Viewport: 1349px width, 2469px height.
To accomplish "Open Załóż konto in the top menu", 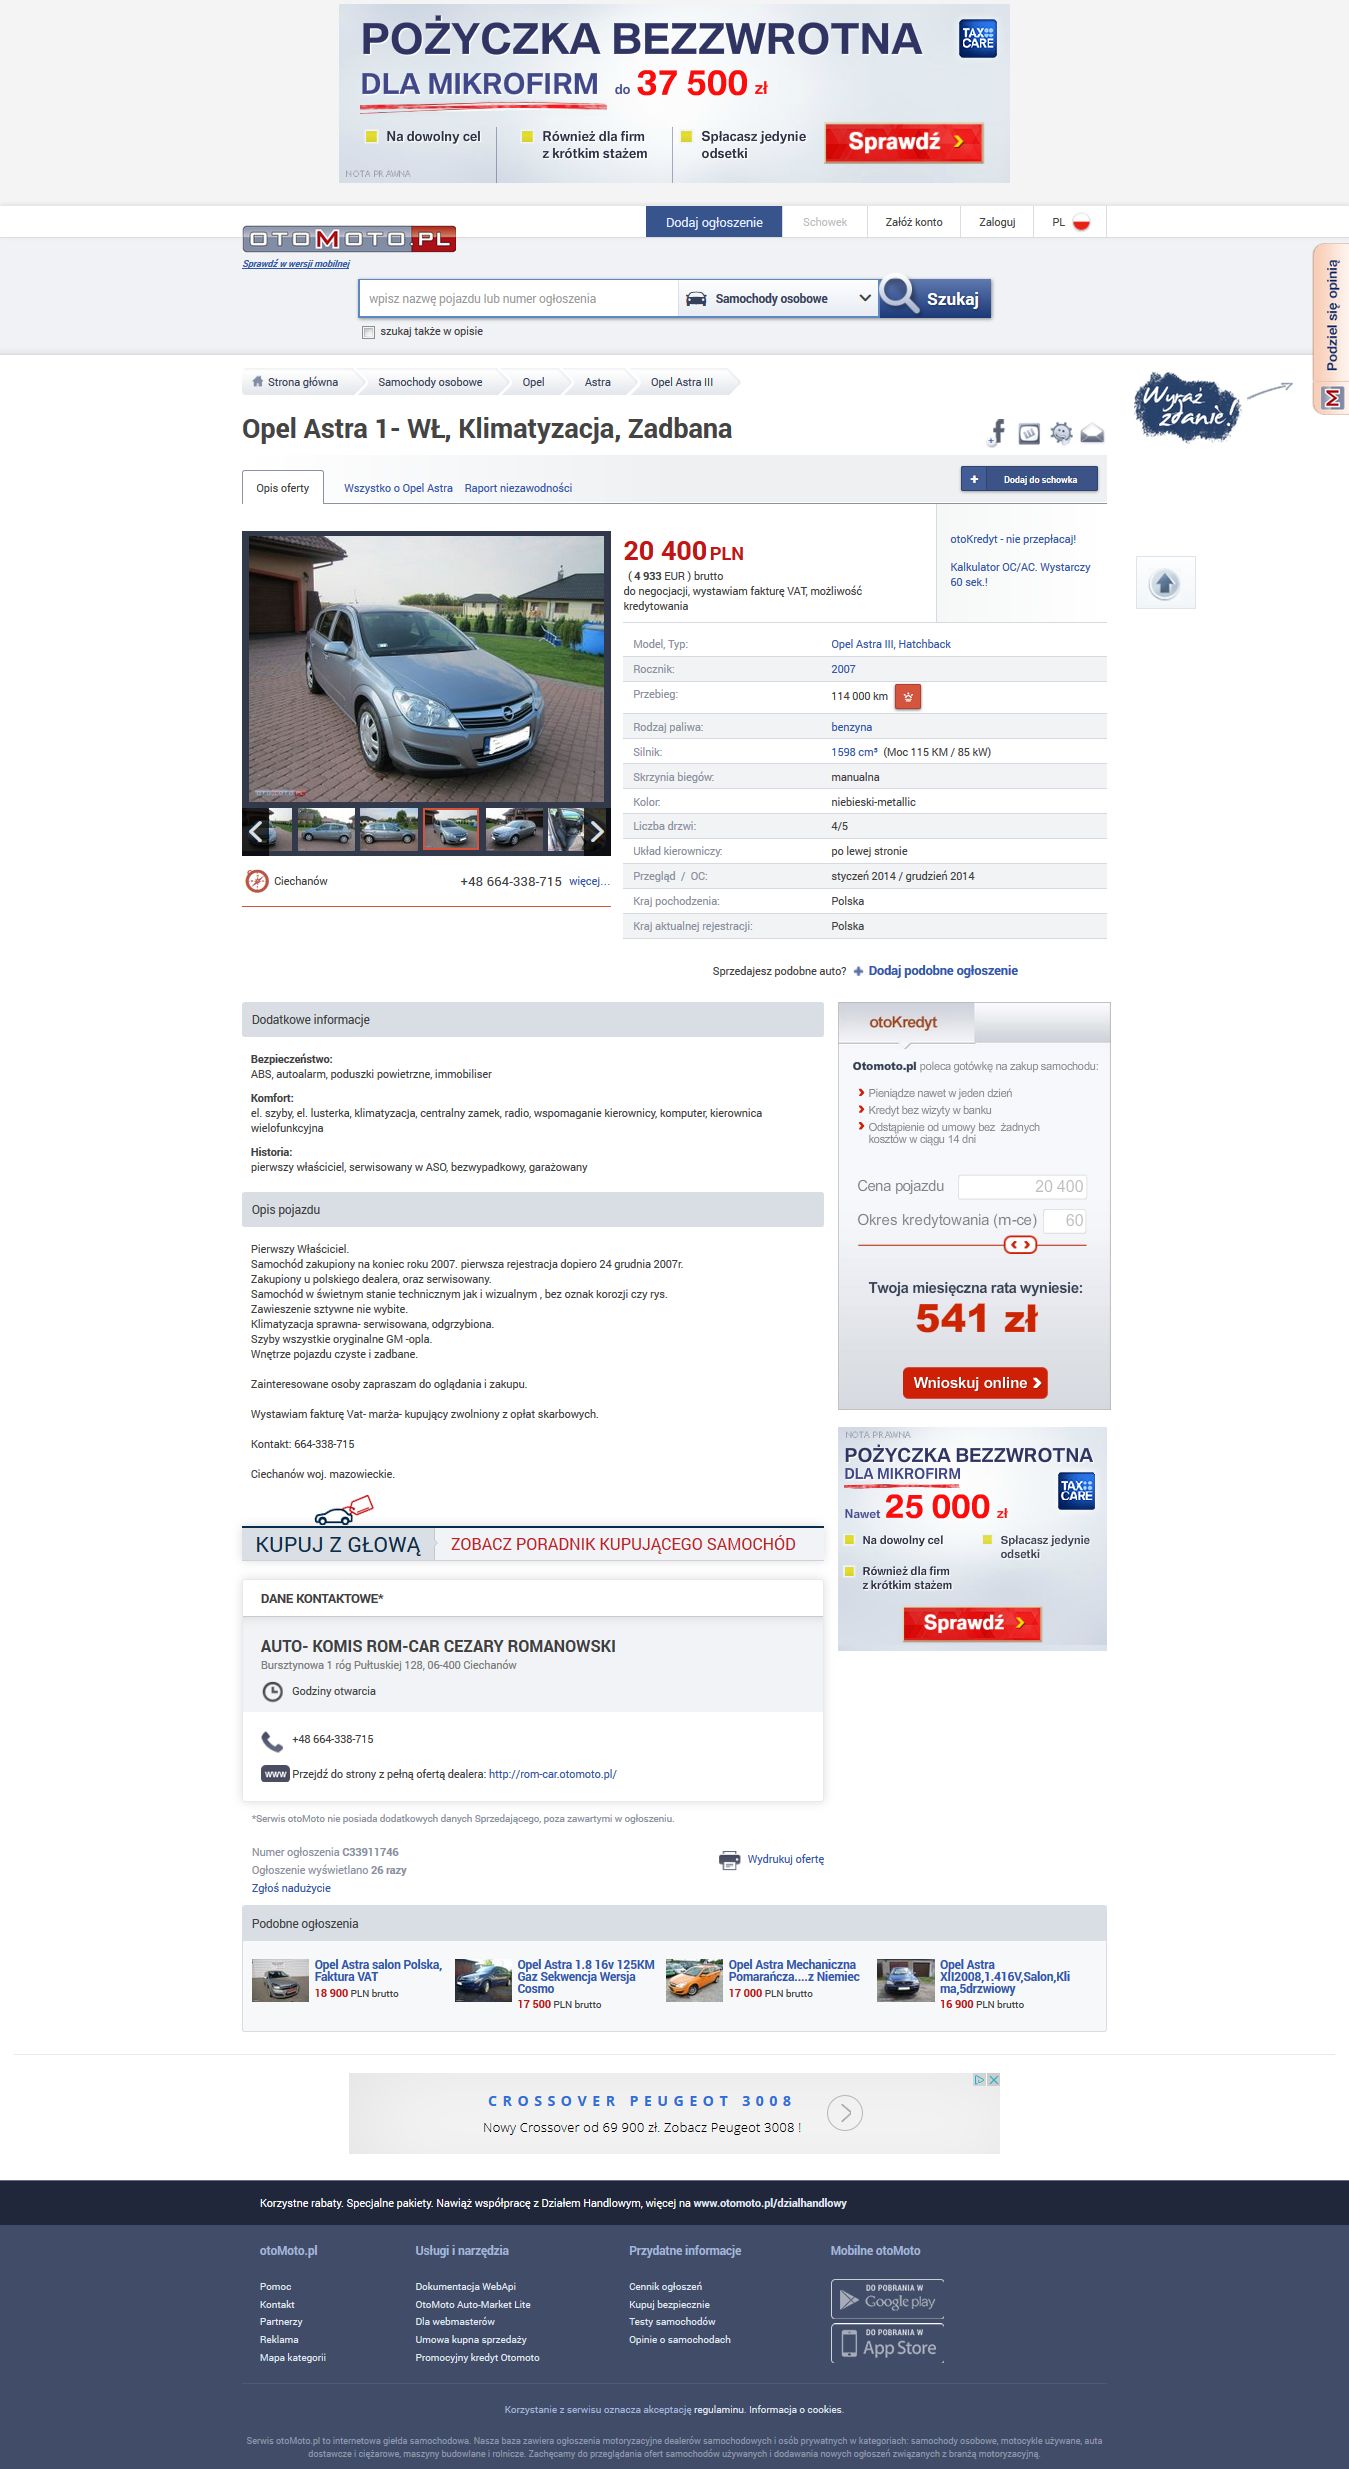I will click(914, 222).
